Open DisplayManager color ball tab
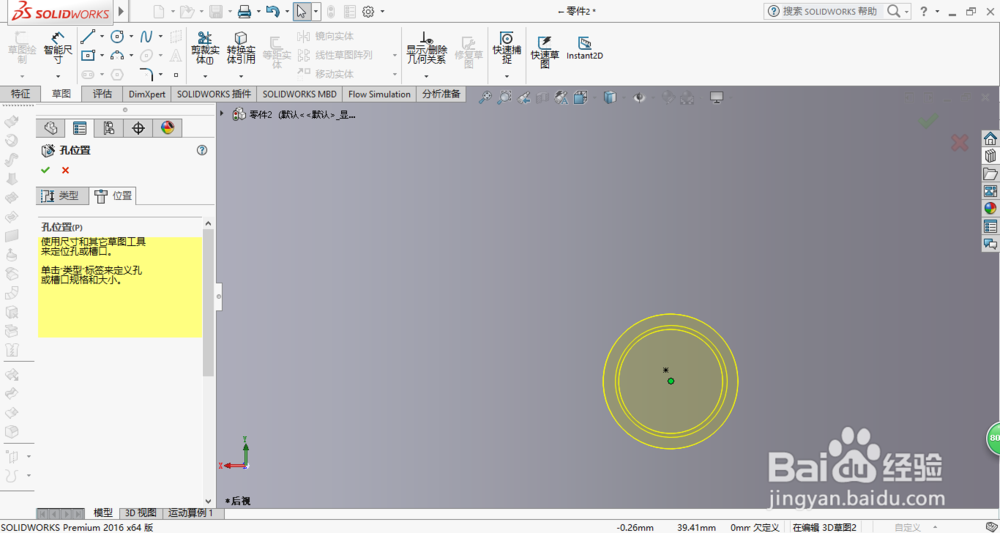Image resolution: width=1000 pixels, height=533 pixels. pos(167,128)
